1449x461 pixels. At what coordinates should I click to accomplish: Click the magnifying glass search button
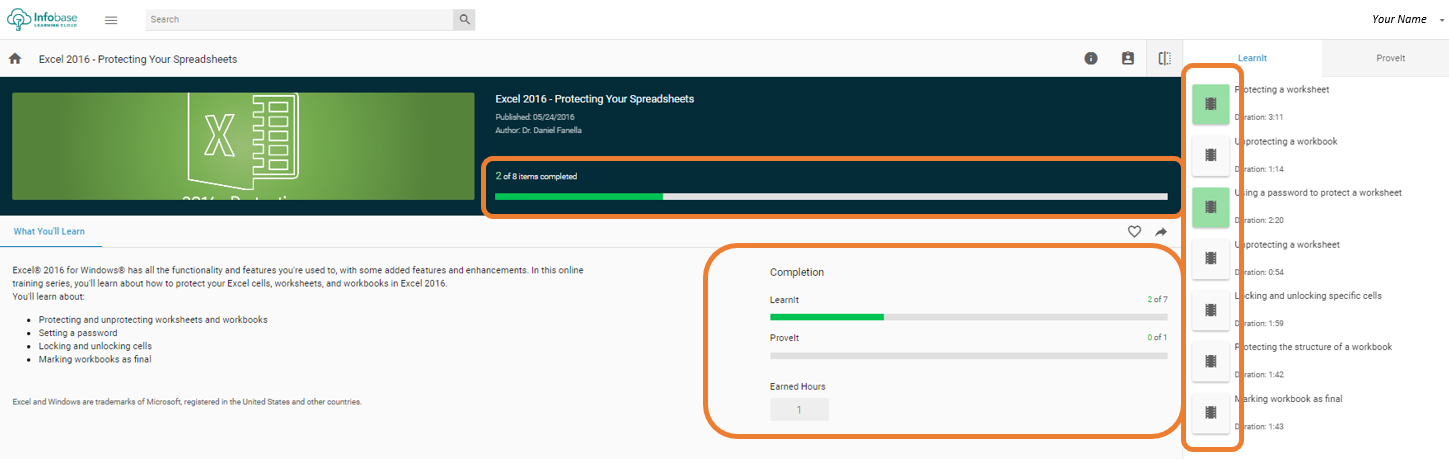point(464,19)
